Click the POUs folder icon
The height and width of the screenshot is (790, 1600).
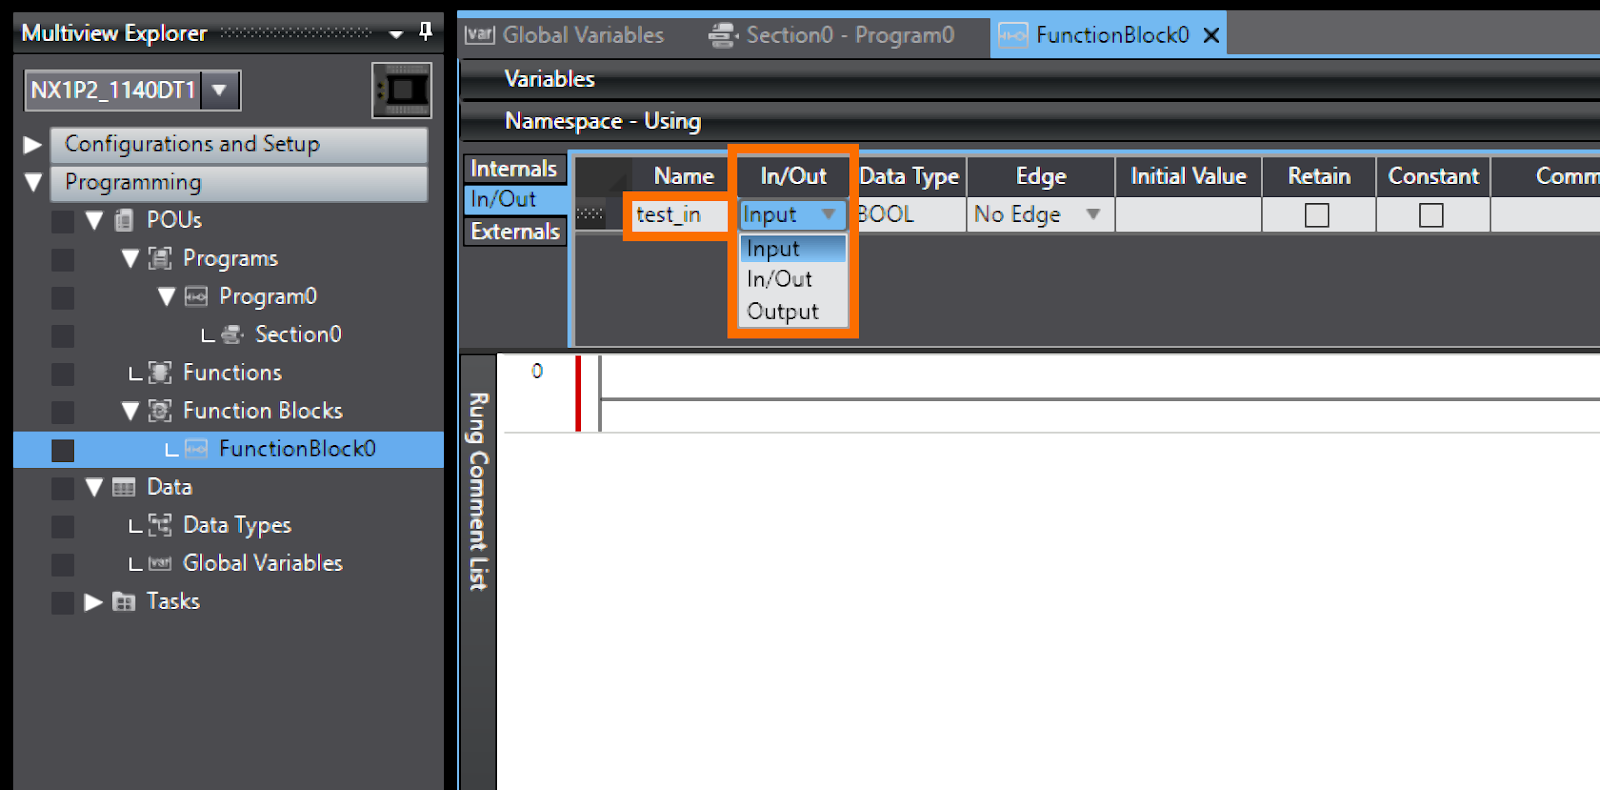(124, 220)
